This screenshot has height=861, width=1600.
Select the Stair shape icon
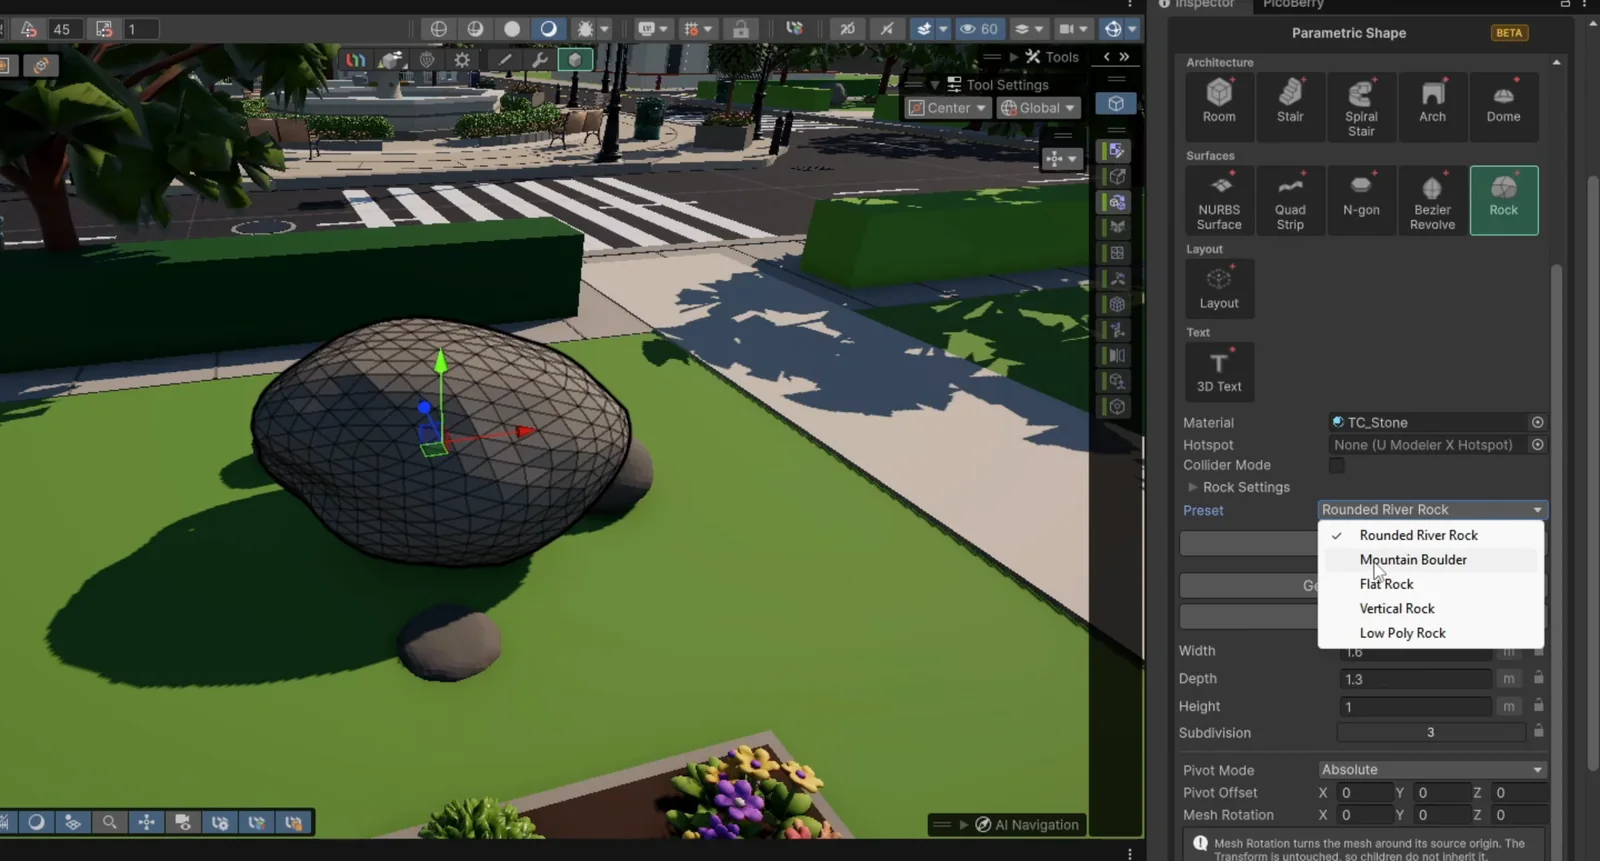tap(1290, 105)
